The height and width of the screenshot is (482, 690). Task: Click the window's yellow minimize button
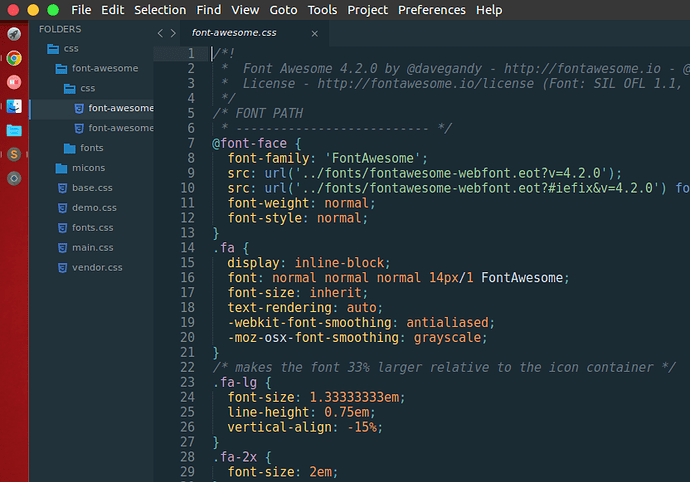[x=33, y=10]
